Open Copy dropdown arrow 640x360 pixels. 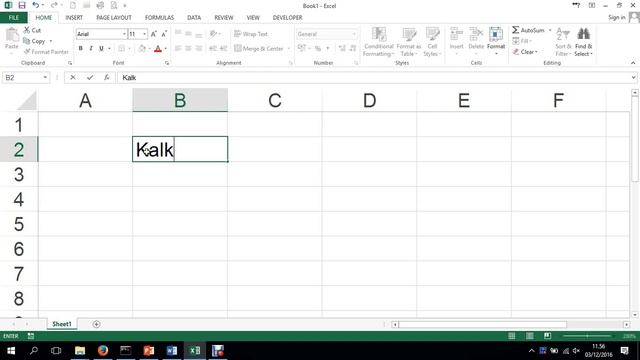click(51, 41)
